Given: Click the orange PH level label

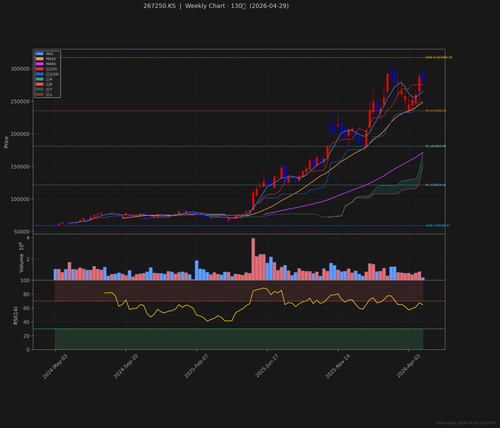Looking at the screenshot, I should (x=435, y=111).
